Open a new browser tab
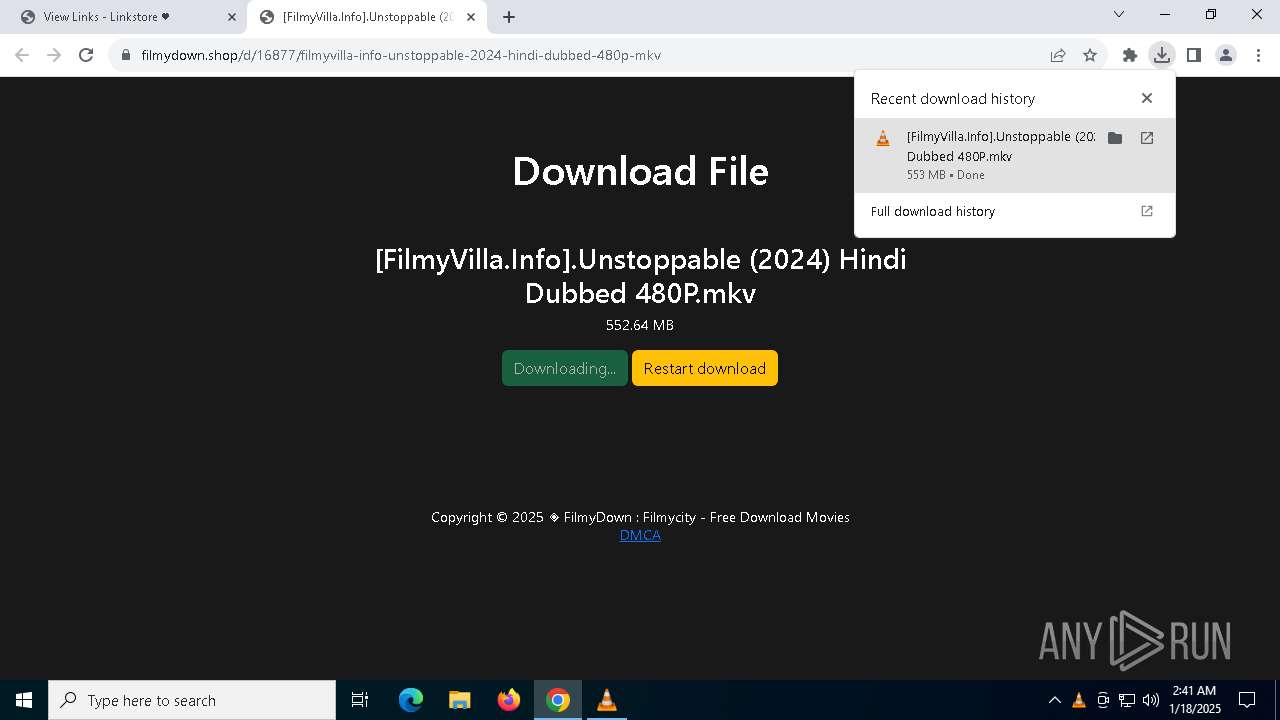The width and height of the screenshot is (1280, 720). pyautogui.click(x=509, y=17)
